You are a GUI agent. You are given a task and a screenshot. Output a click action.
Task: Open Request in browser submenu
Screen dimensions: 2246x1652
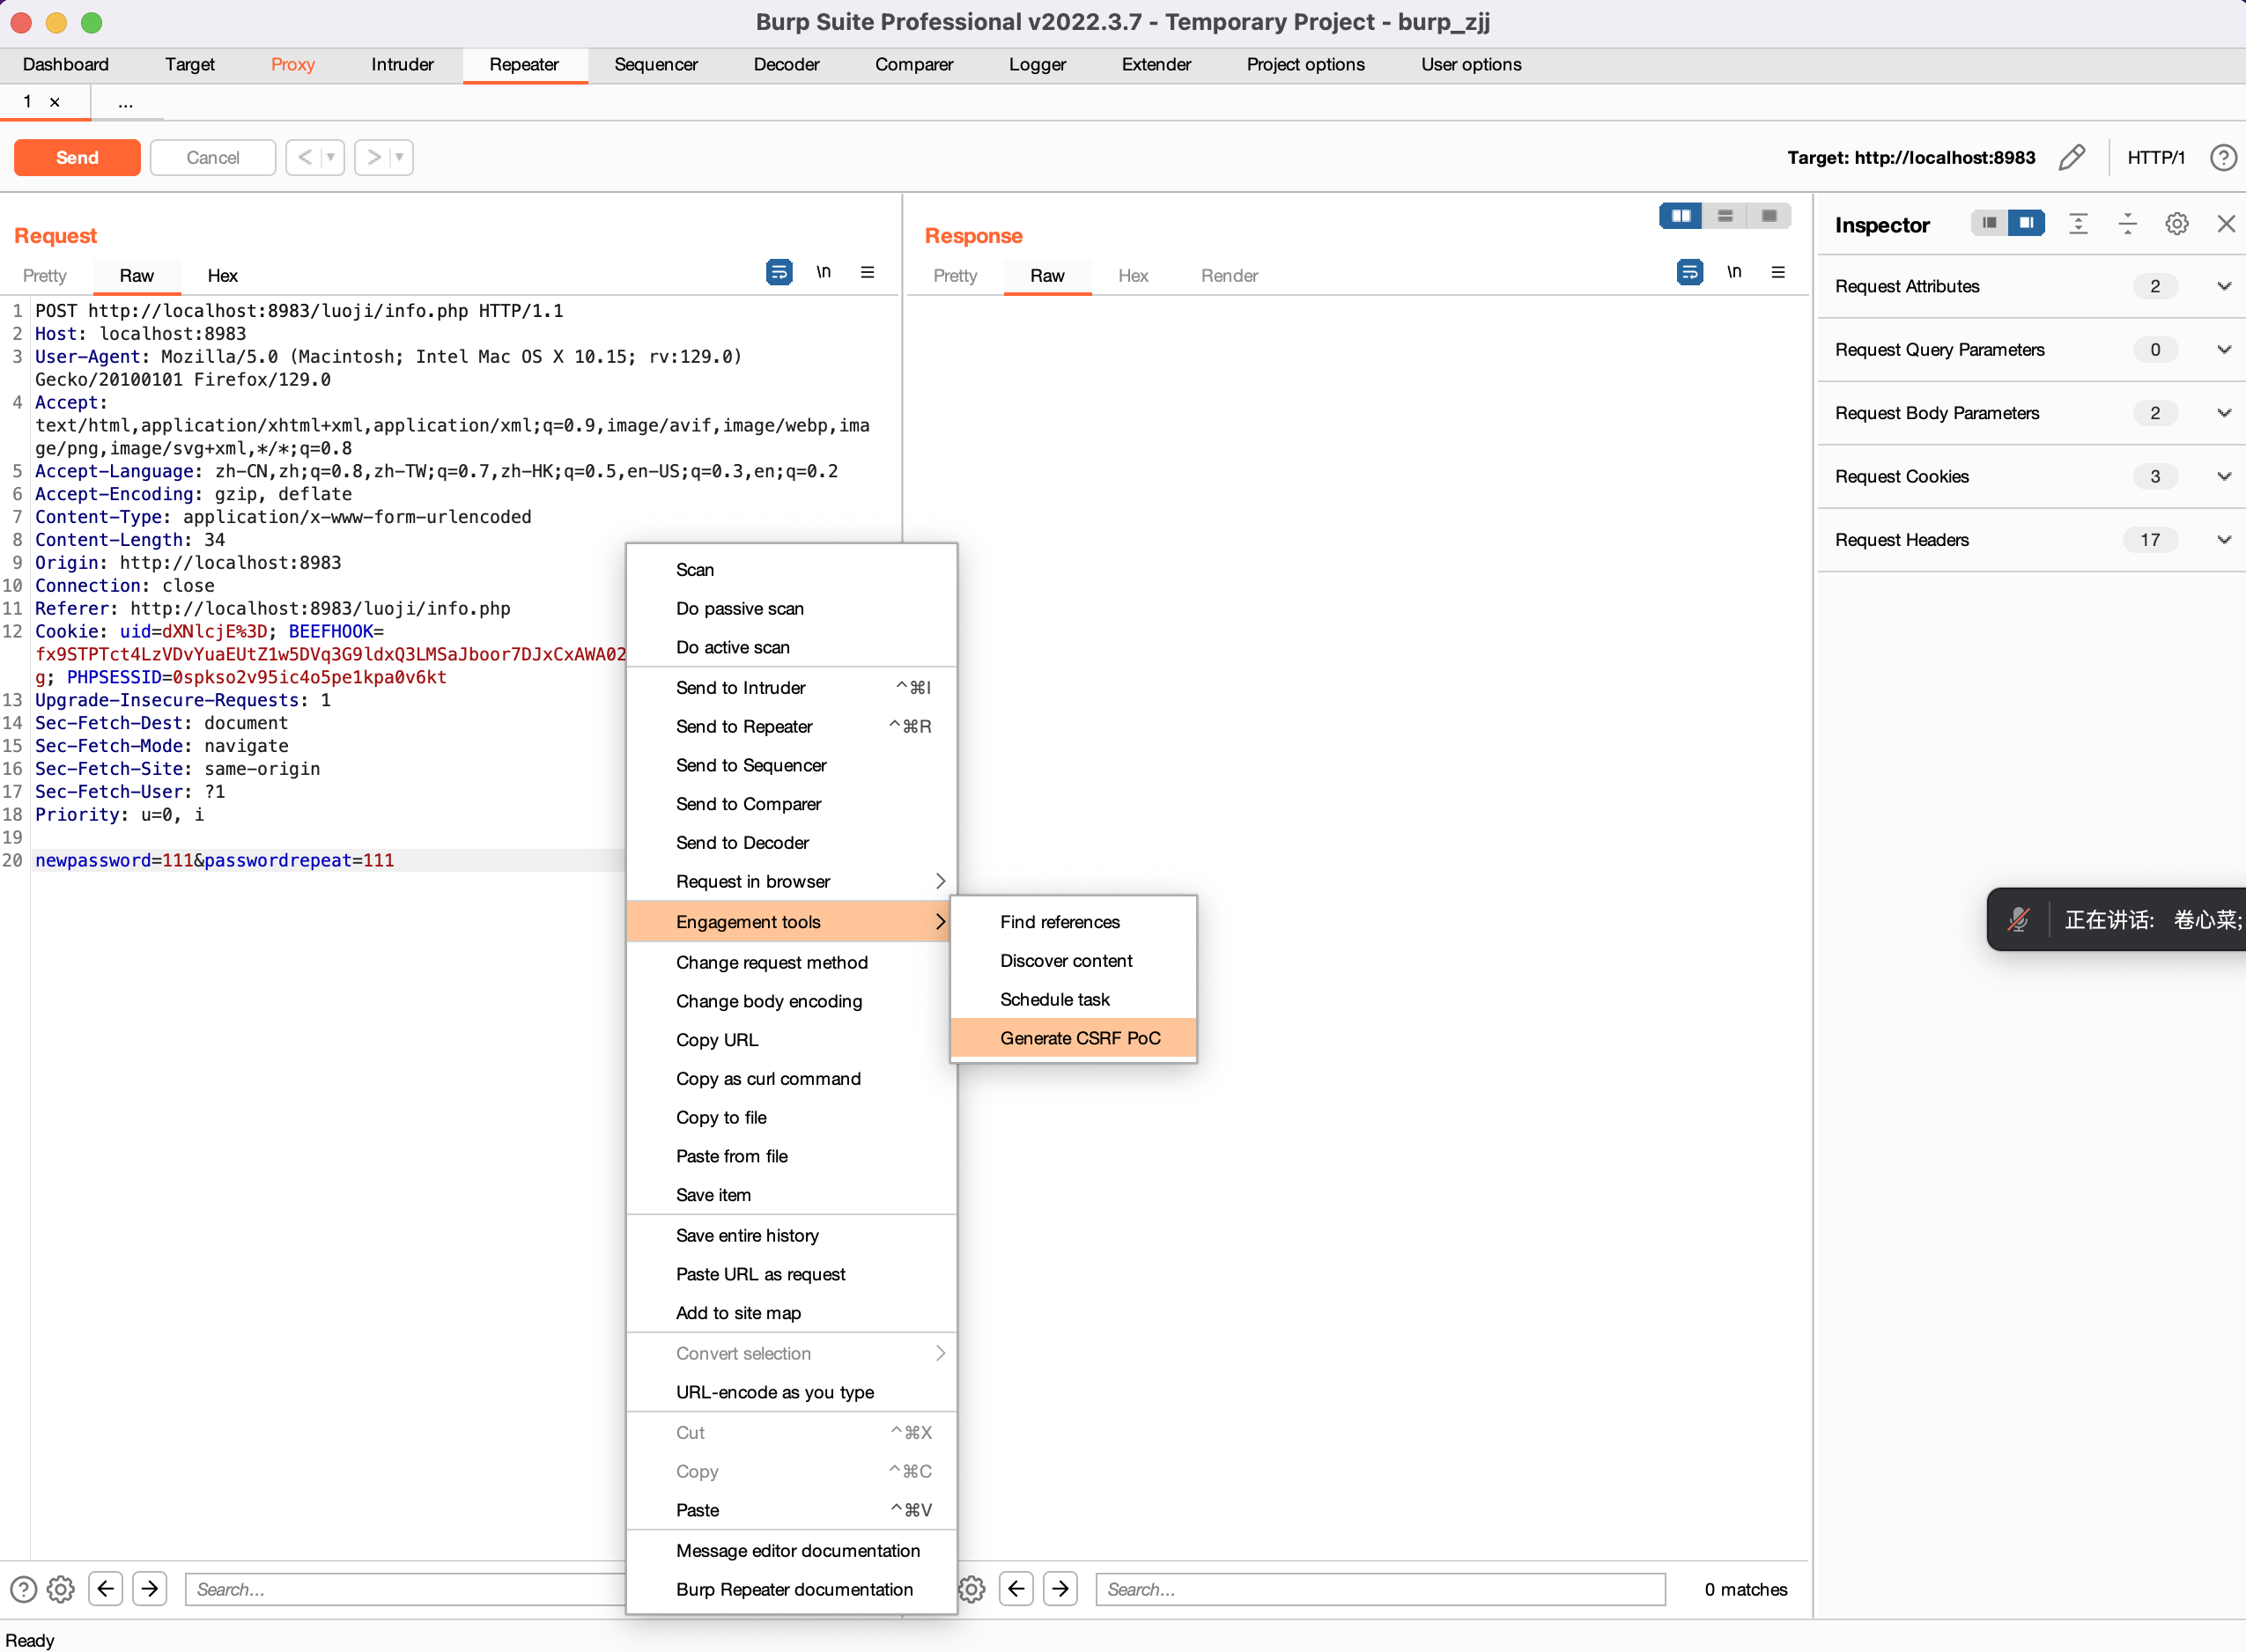pyautogui.click(x=791, y=881)
